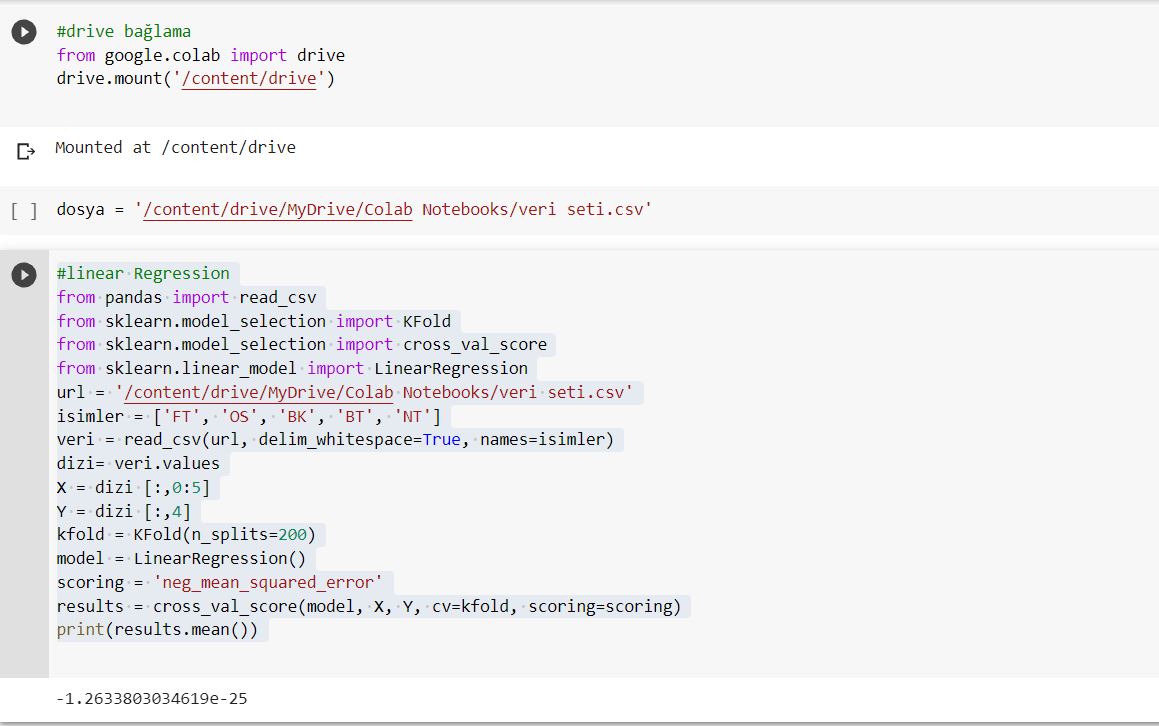Click the 'Notebooks/veri seti.csv' text in dosya
Image resolution: width=1159 pixels, height=726 pixels.
point(537,210)
